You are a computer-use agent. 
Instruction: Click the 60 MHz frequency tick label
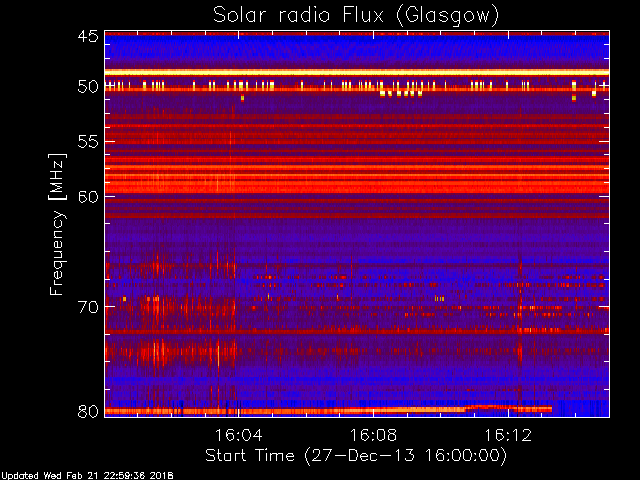[x=87, y=197]
